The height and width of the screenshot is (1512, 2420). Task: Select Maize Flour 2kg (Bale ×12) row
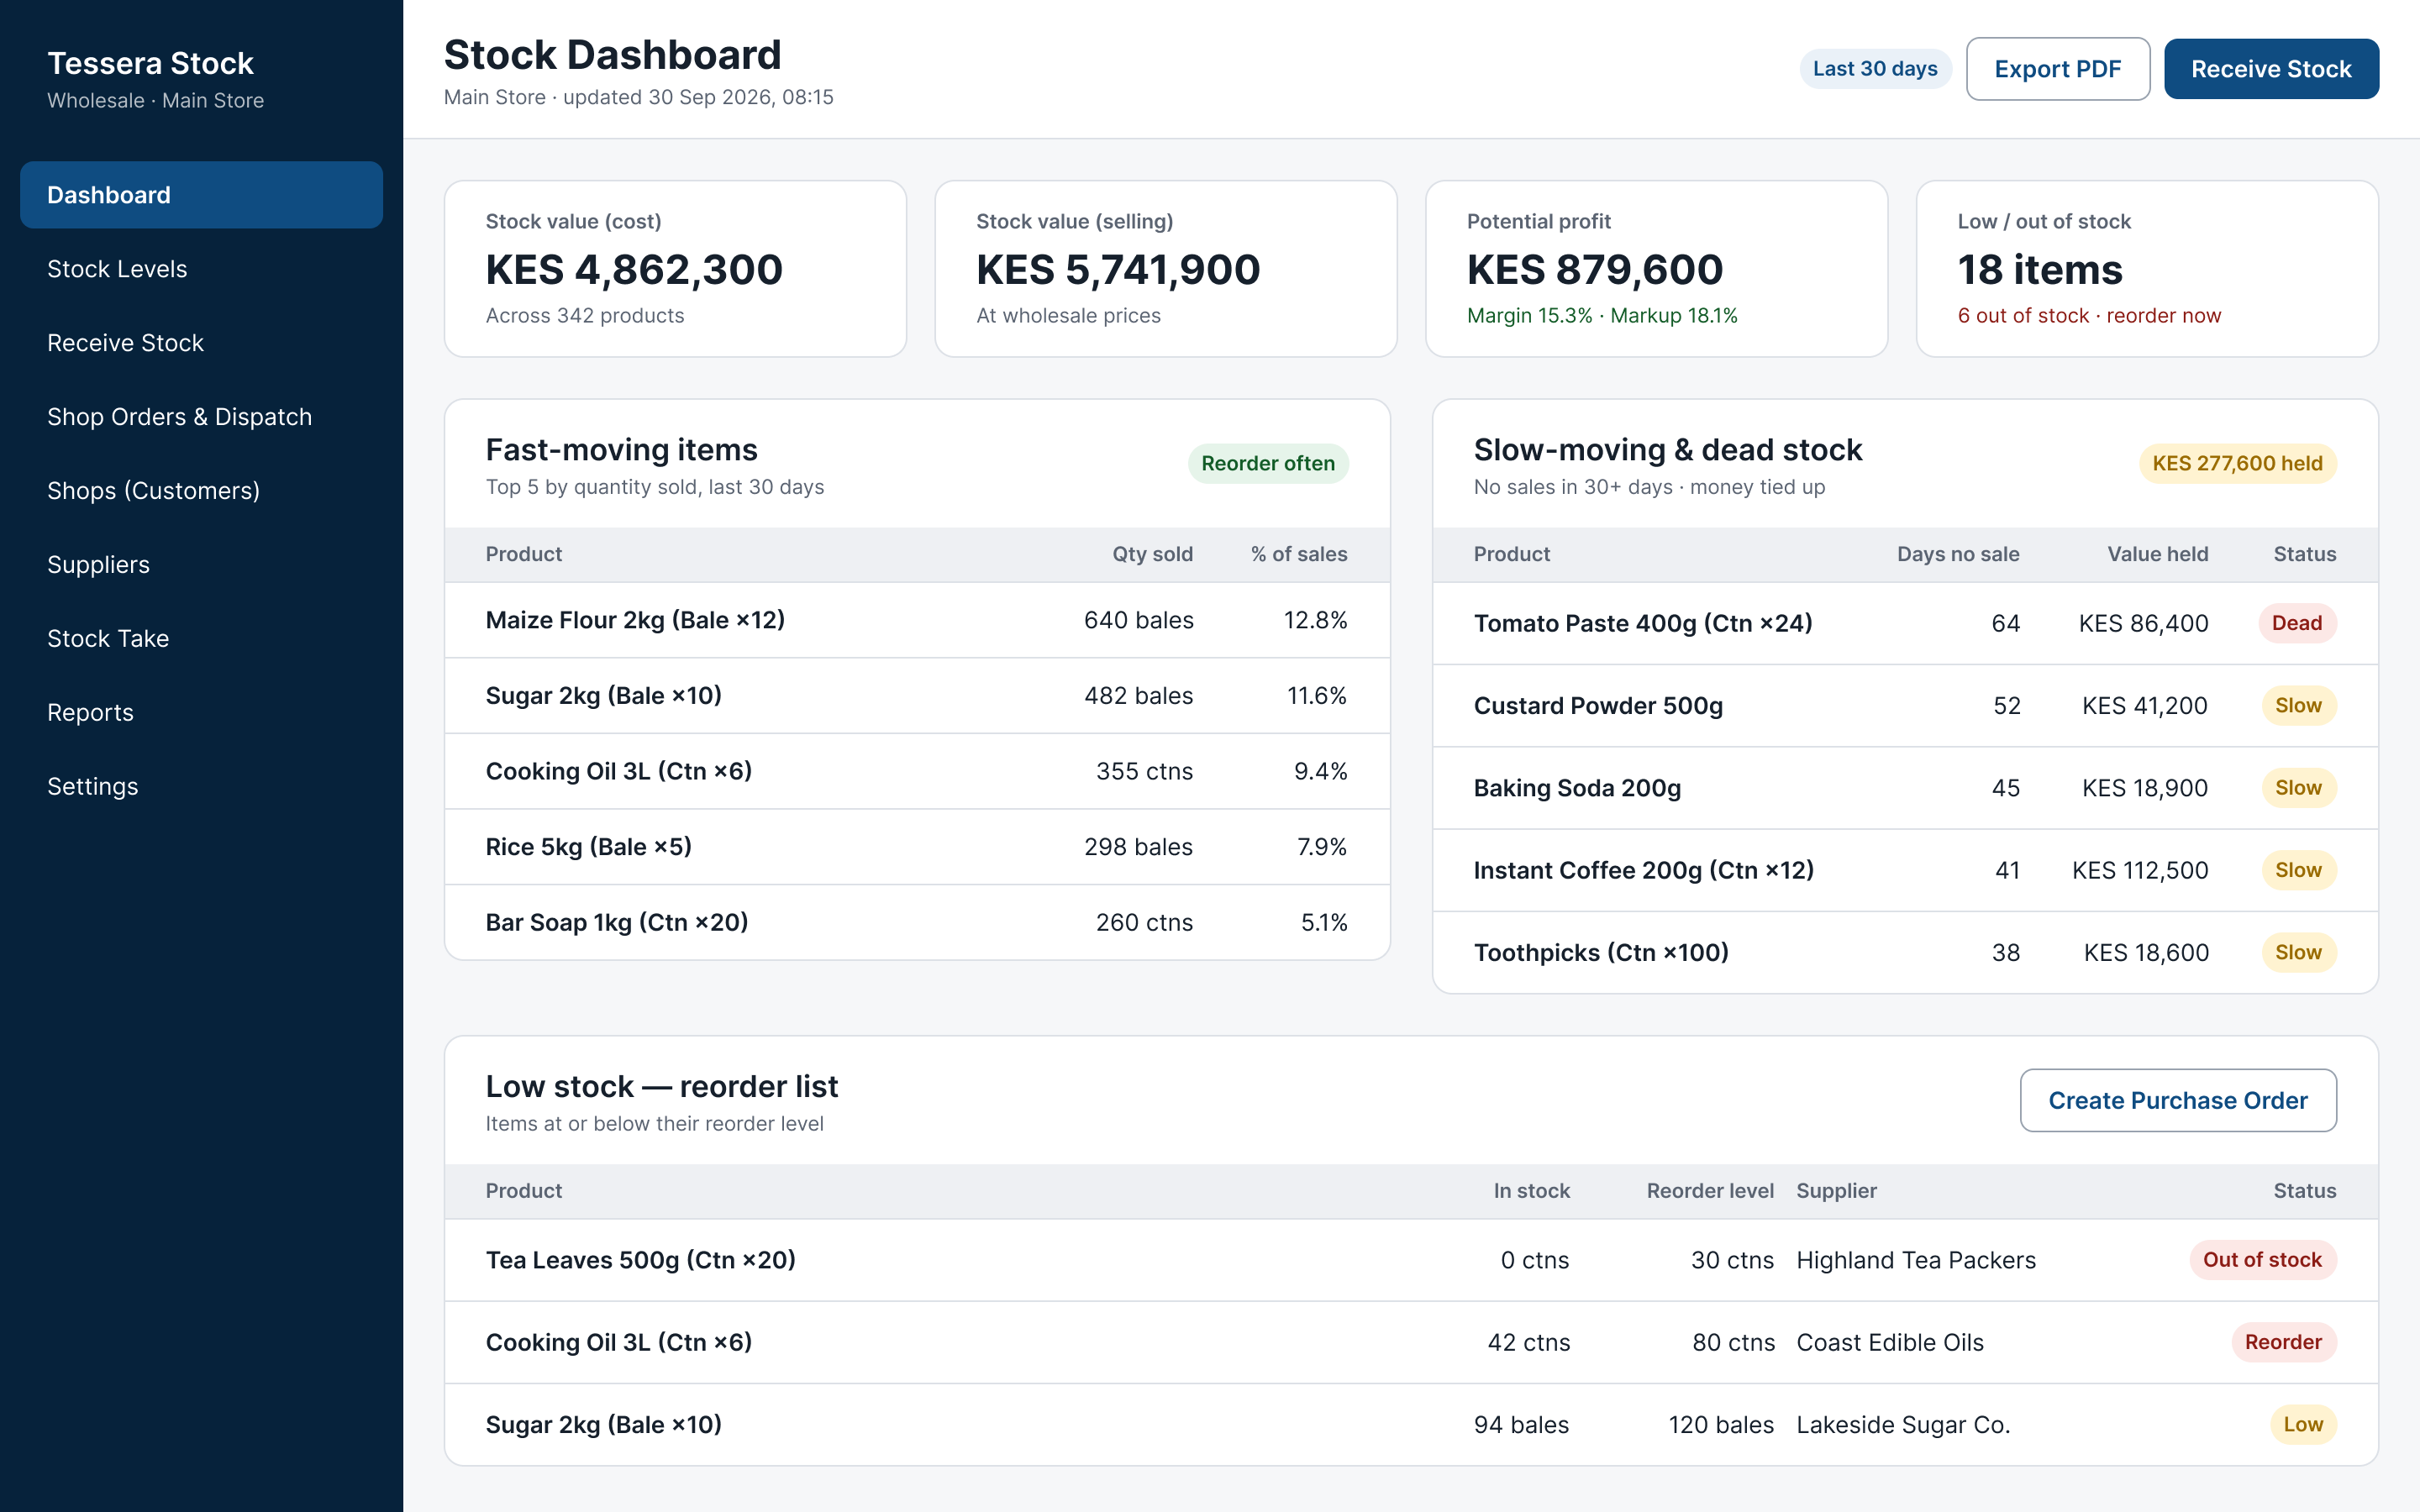tap(917, 620)
